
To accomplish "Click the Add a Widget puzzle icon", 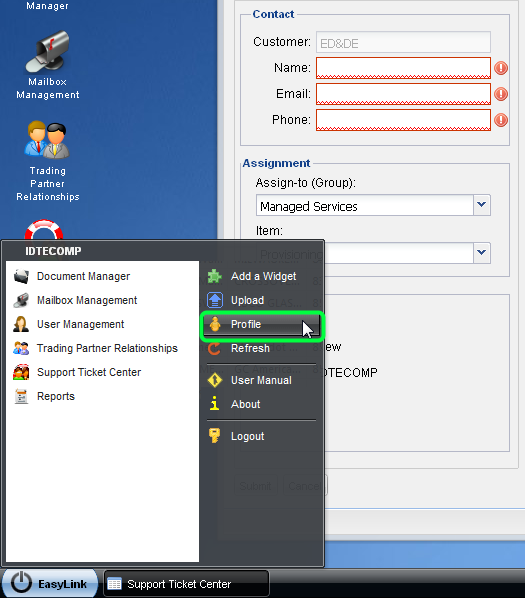I will [x=215, y=276].
